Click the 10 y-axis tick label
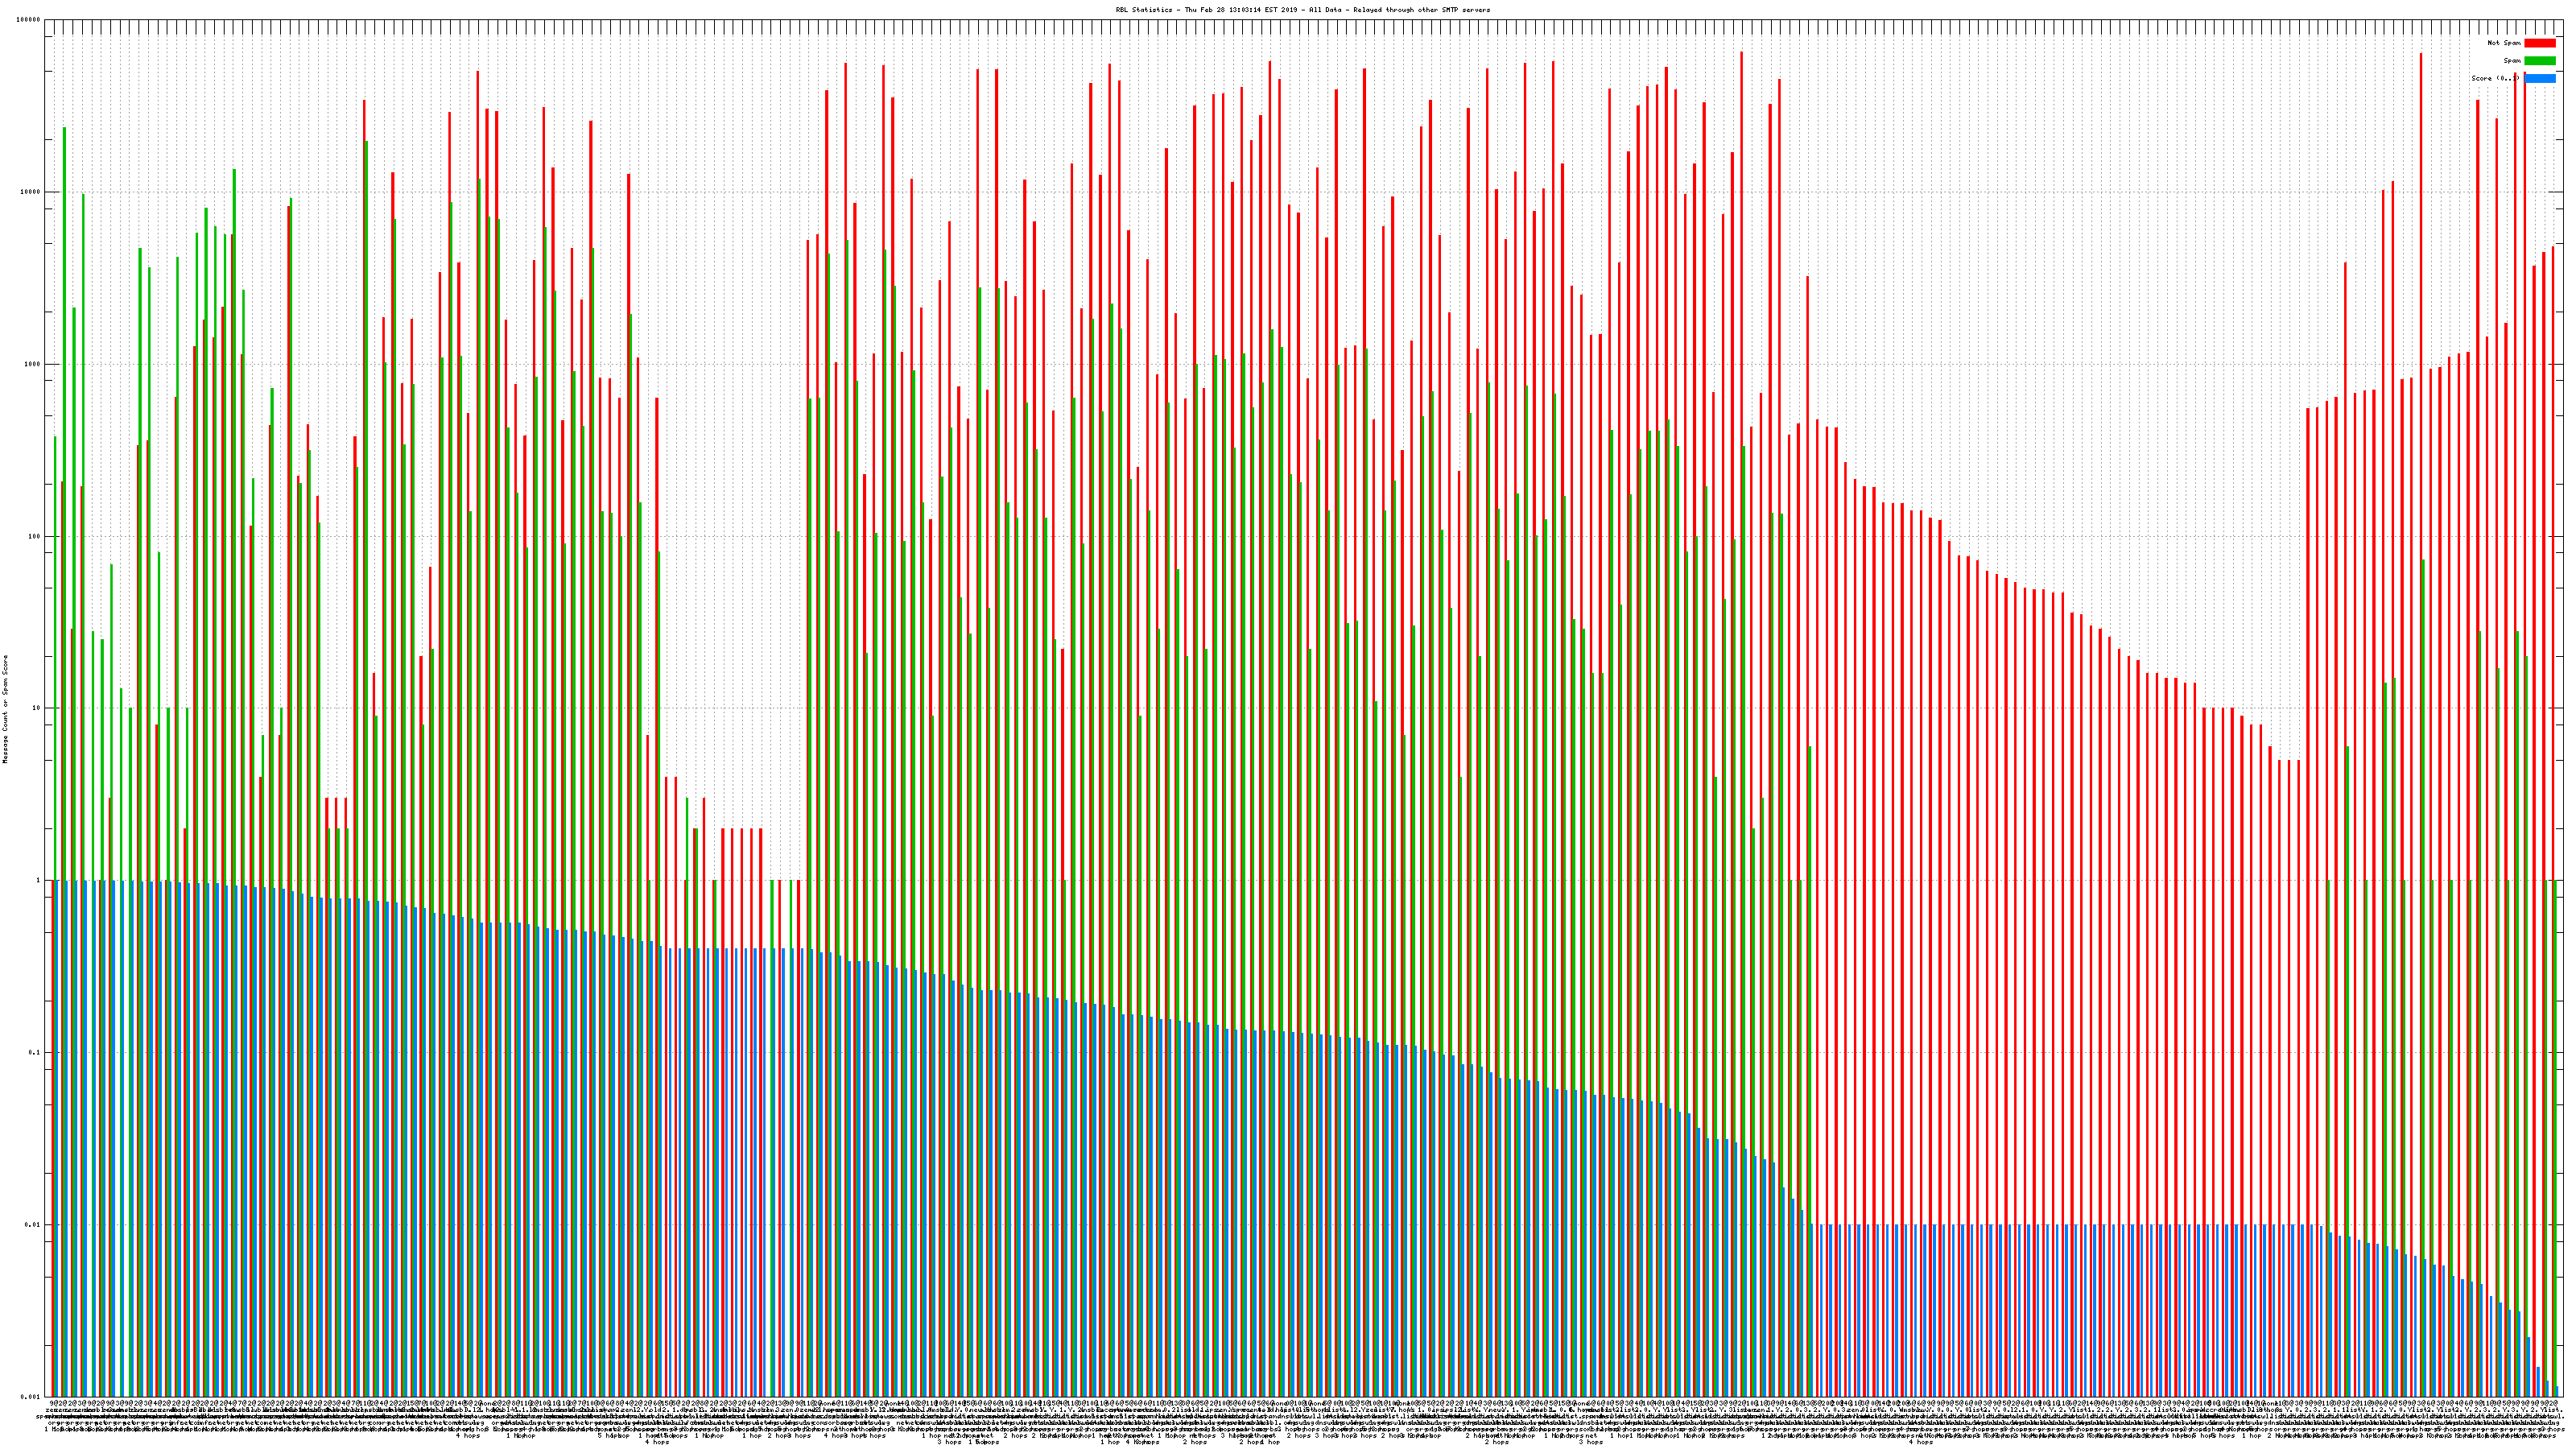 38,708
